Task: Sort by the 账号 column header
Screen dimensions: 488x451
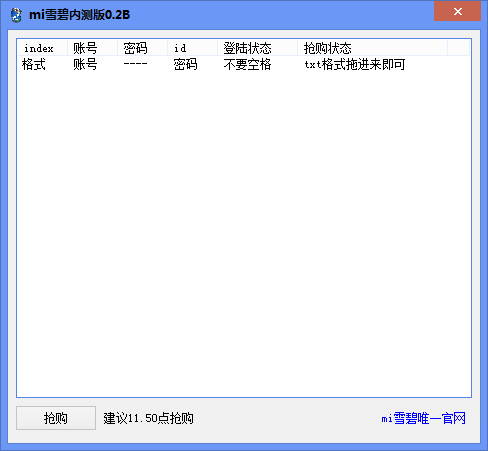Action: (92, 48)
